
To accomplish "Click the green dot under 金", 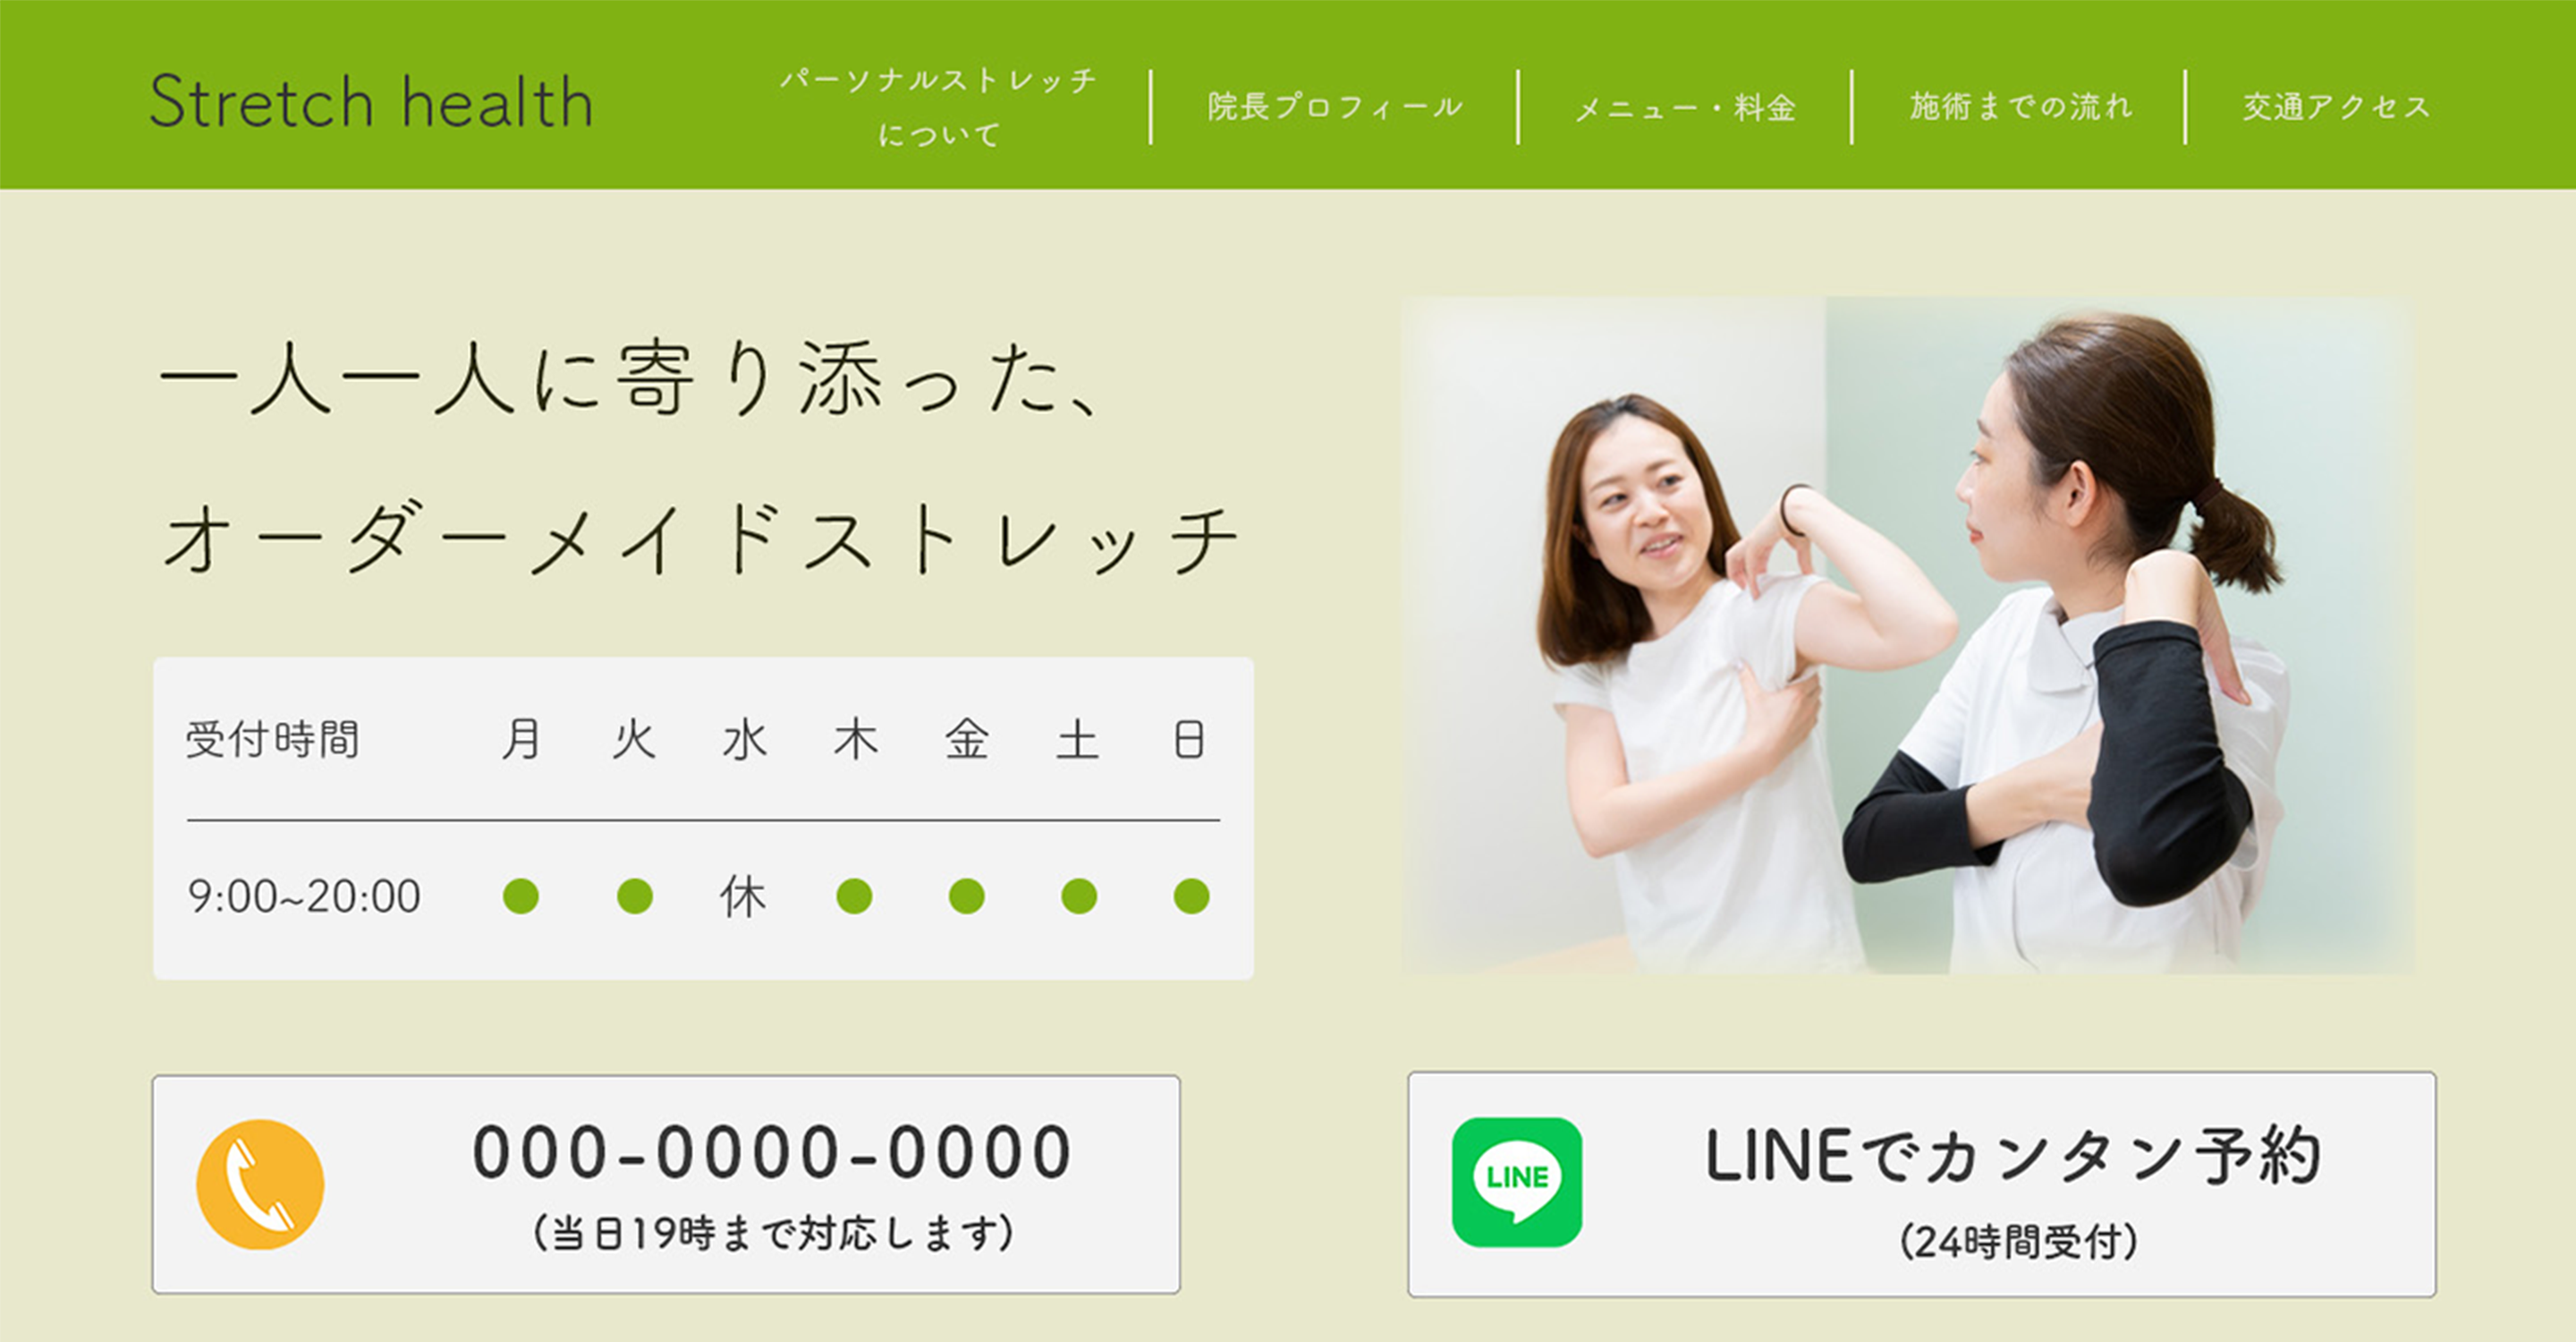I will (x=967, y=896).
